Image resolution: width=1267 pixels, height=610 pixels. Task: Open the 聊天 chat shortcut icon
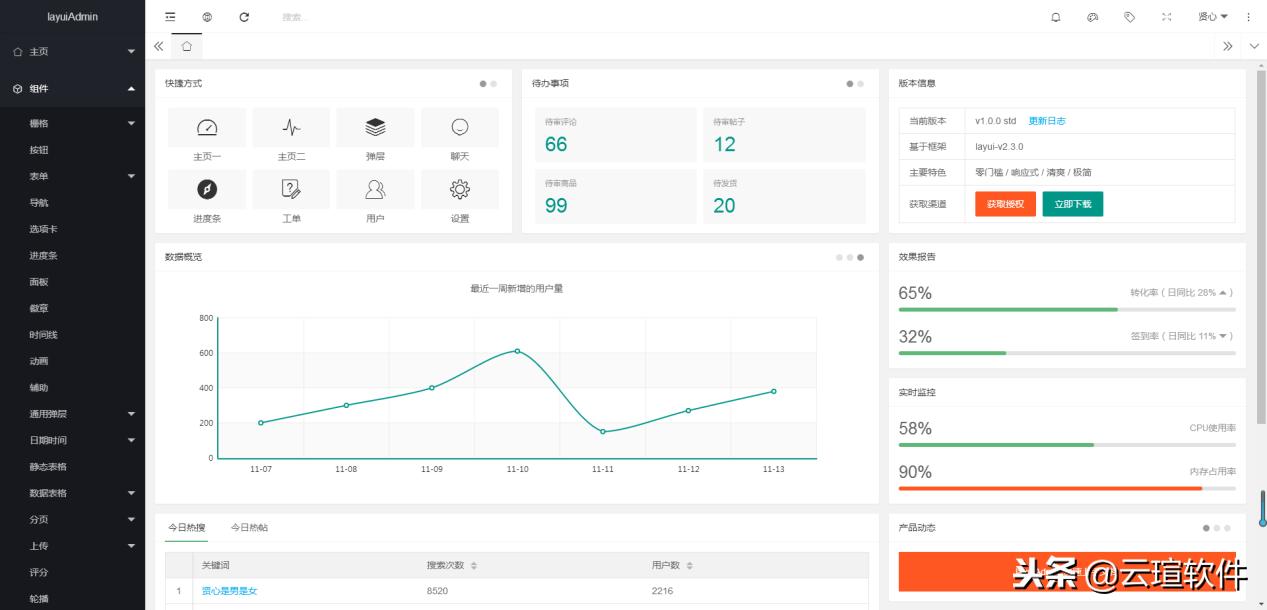[460, 127]
